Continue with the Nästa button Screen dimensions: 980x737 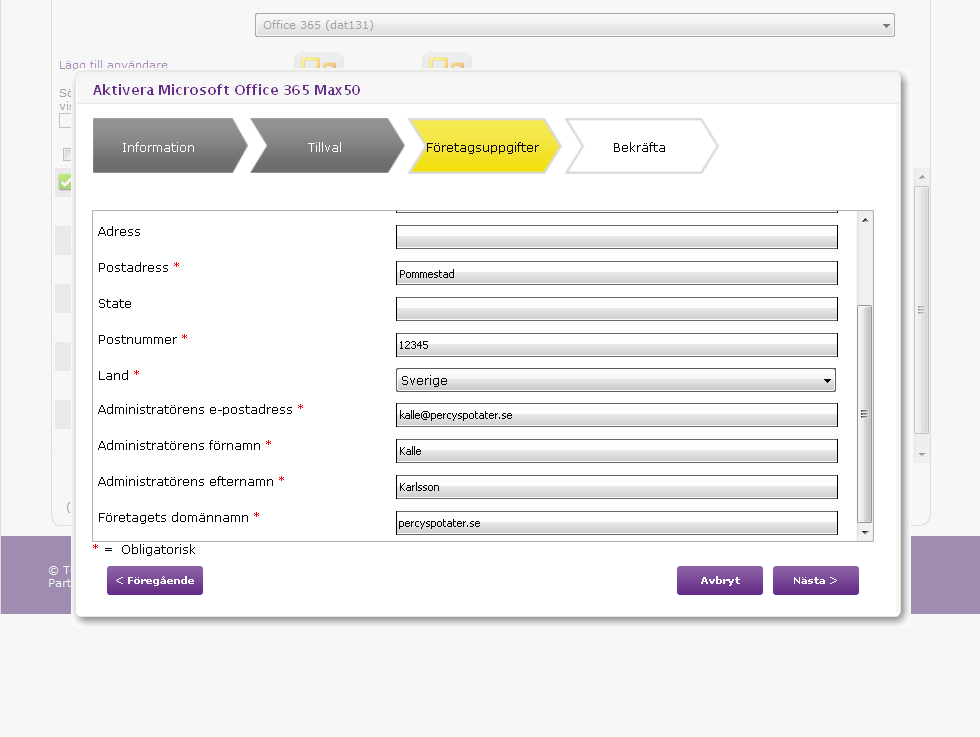tap(816, 580)
